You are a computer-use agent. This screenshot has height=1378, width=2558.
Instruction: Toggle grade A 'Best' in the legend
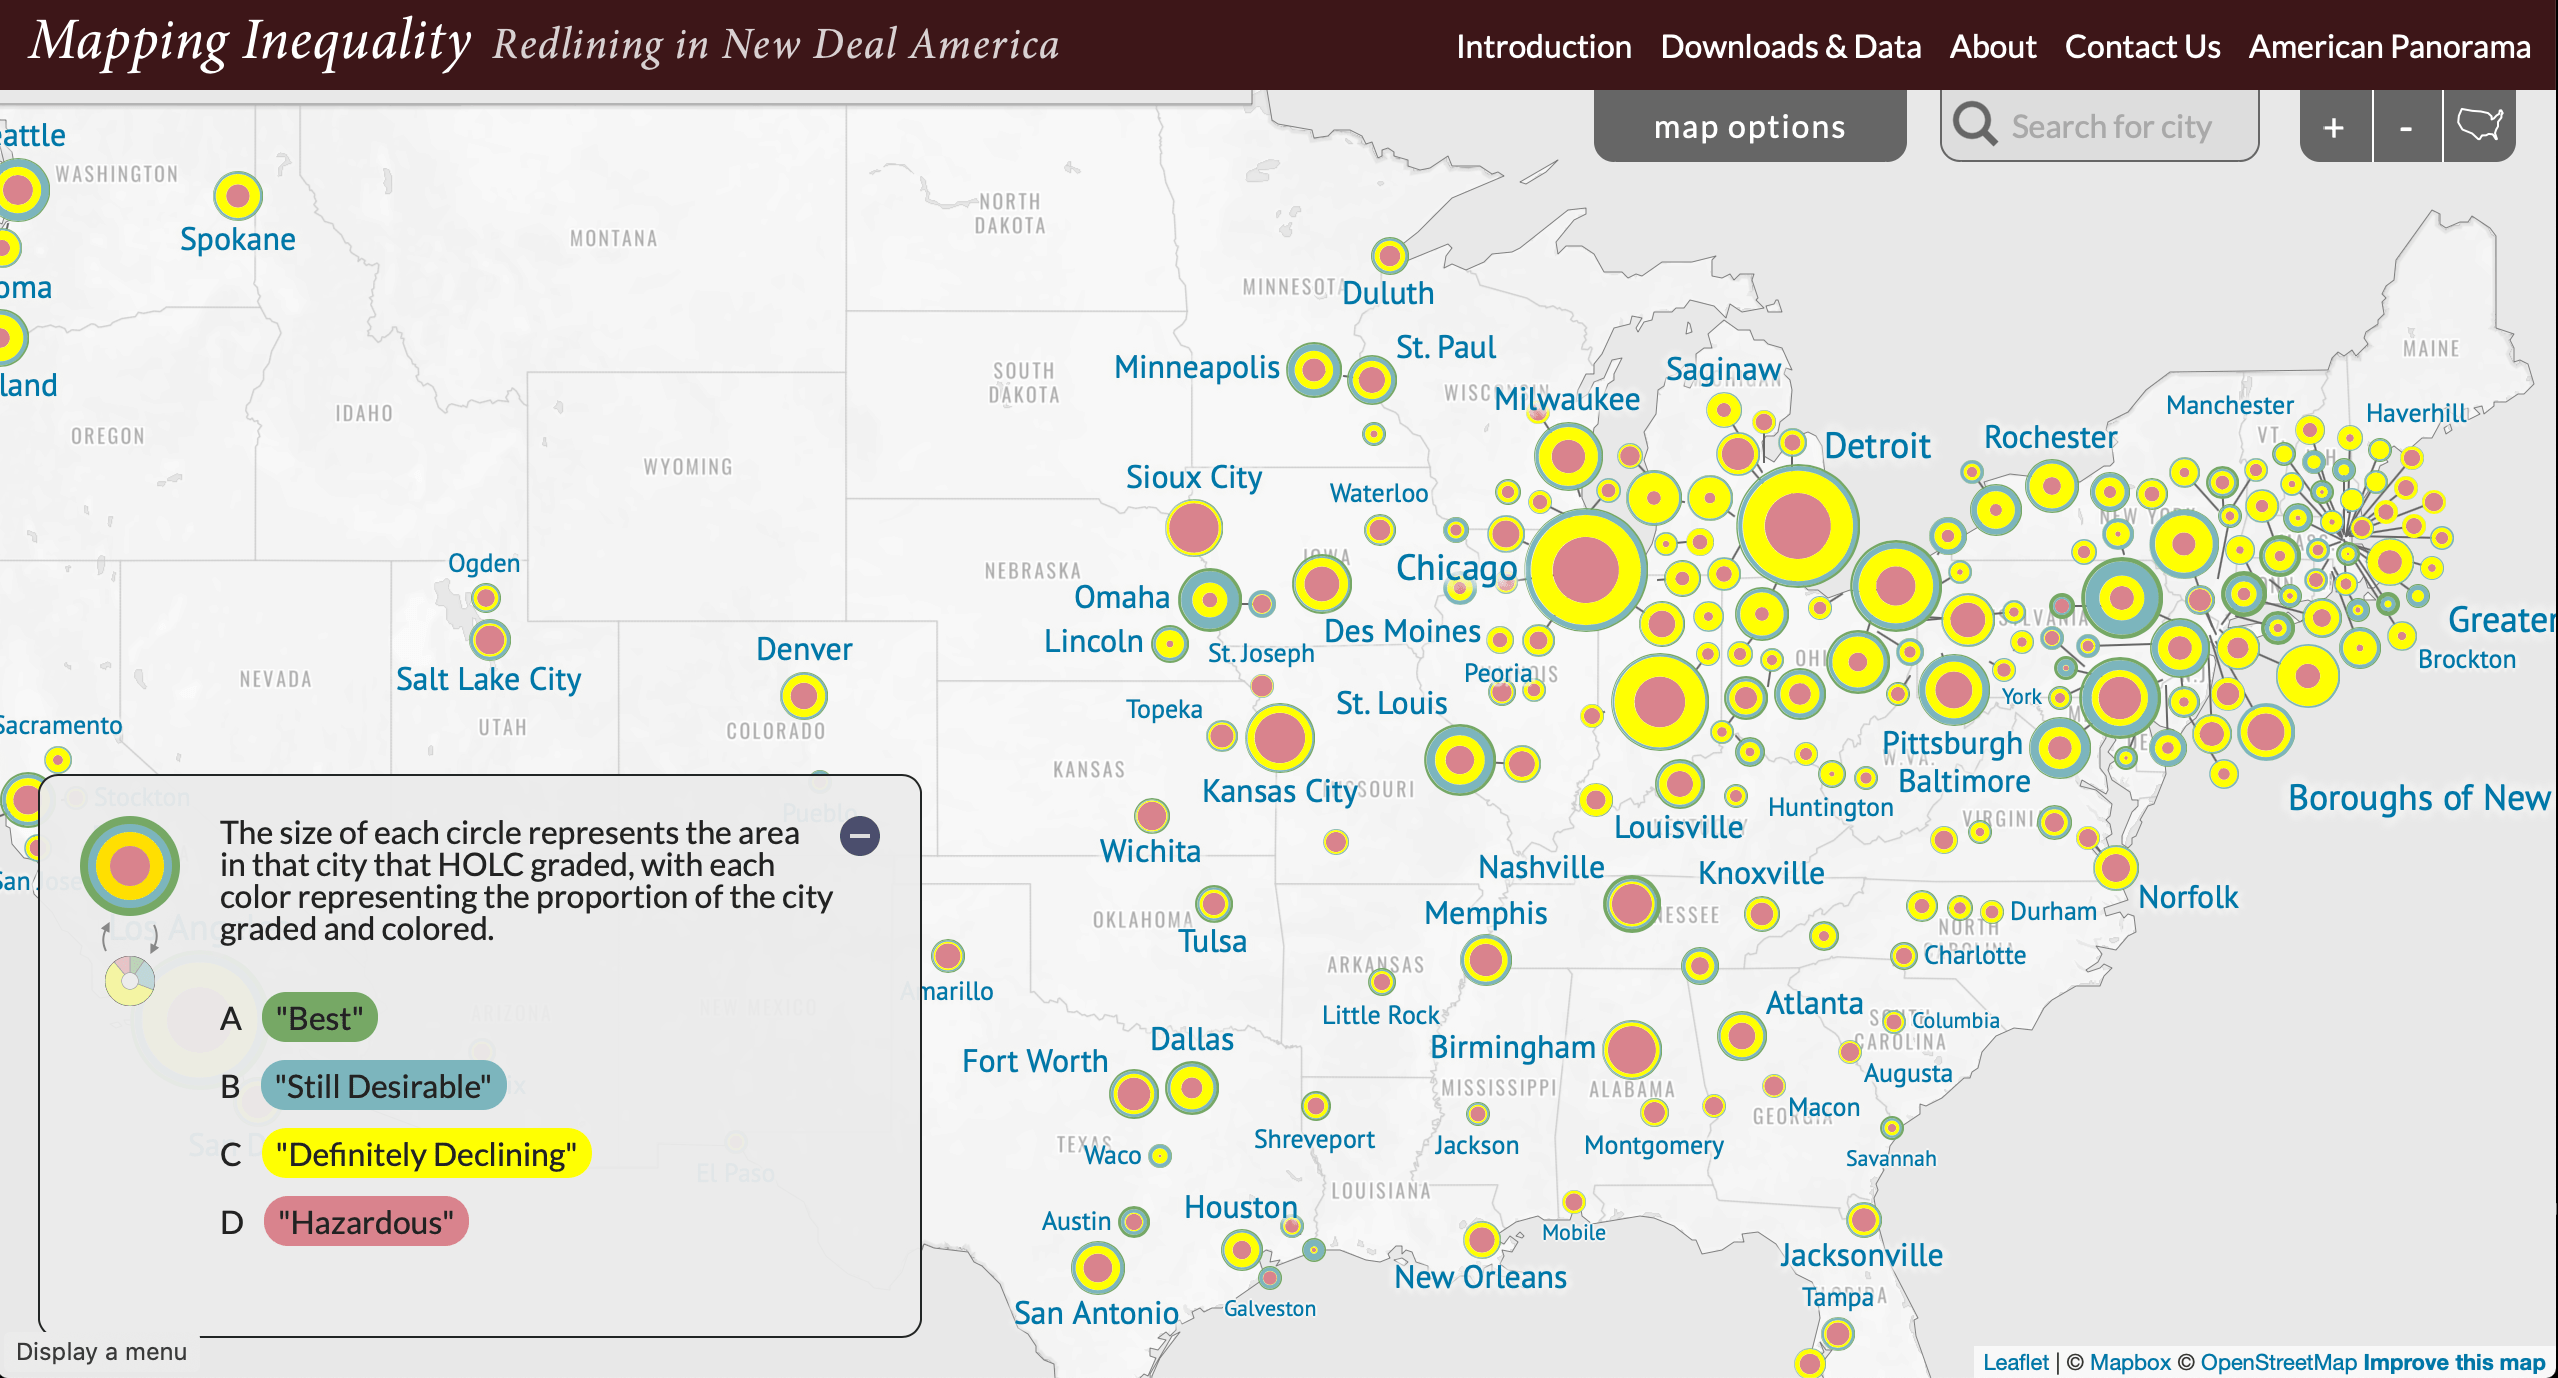point(321,1018)
